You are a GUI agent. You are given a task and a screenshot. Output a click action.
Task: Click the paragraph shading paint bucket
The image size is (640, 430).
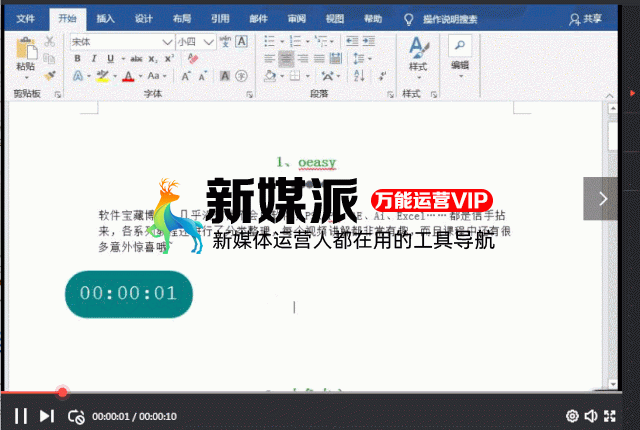point(270,76)
